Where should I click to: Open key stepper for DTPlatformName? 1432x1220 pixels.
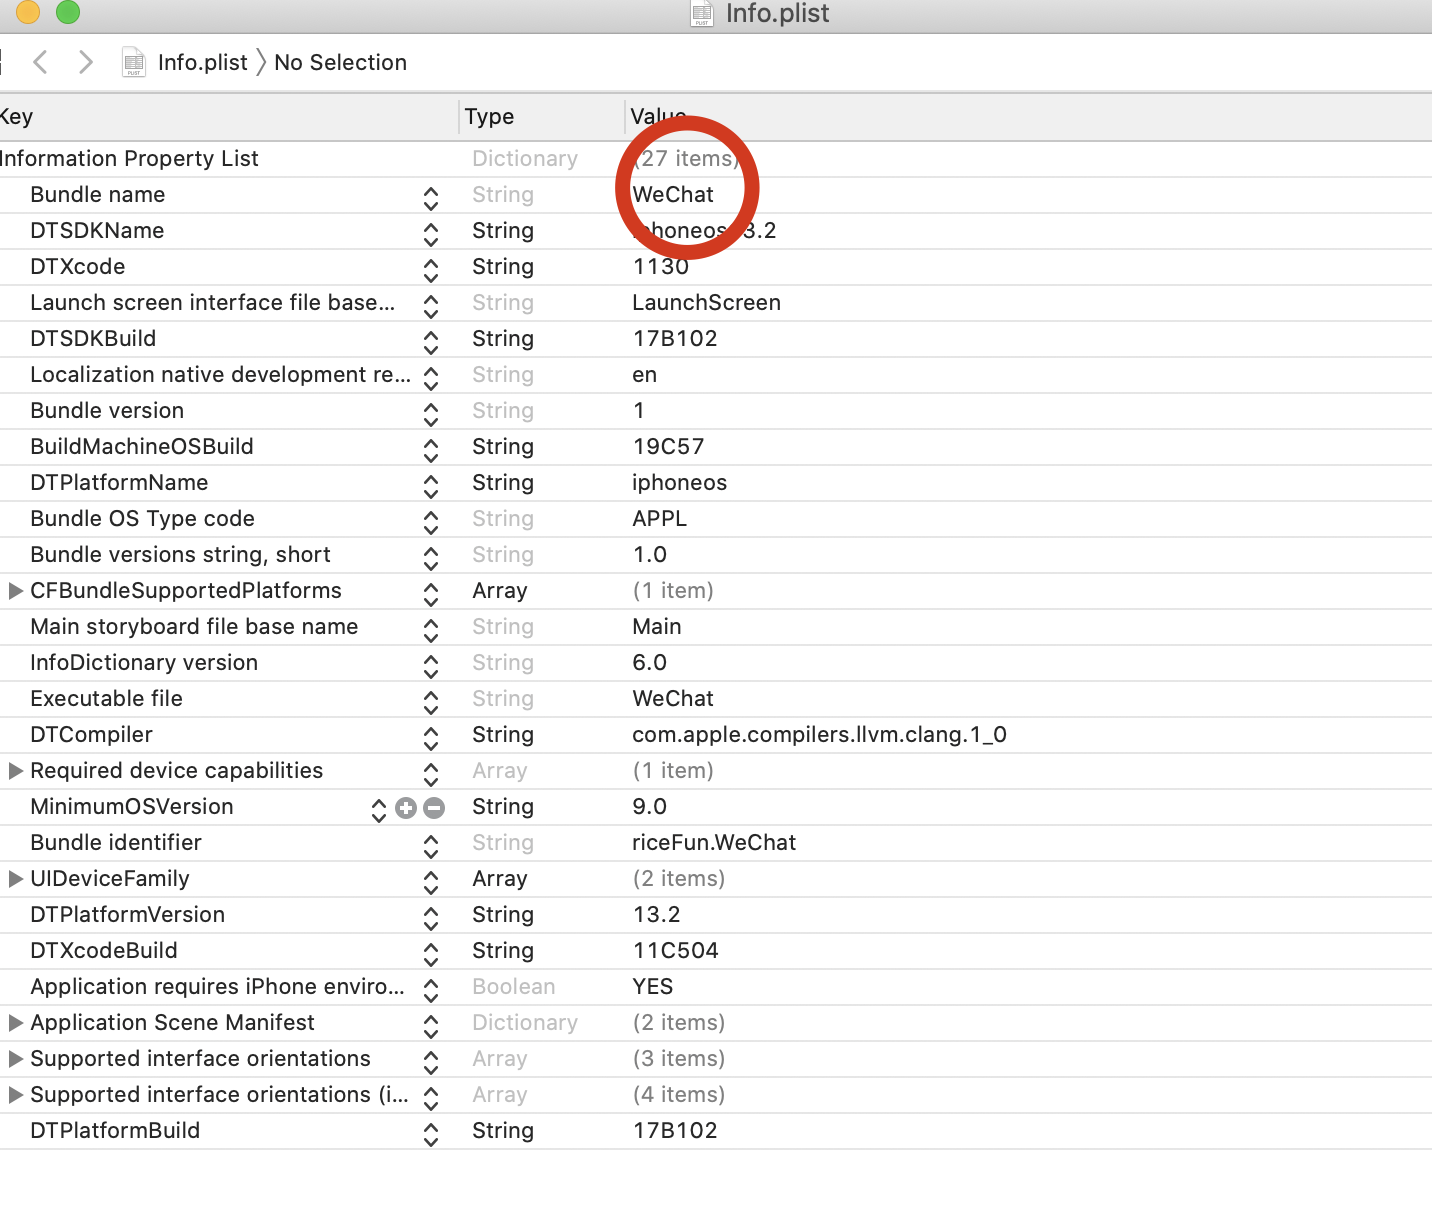tap(431, 487)
